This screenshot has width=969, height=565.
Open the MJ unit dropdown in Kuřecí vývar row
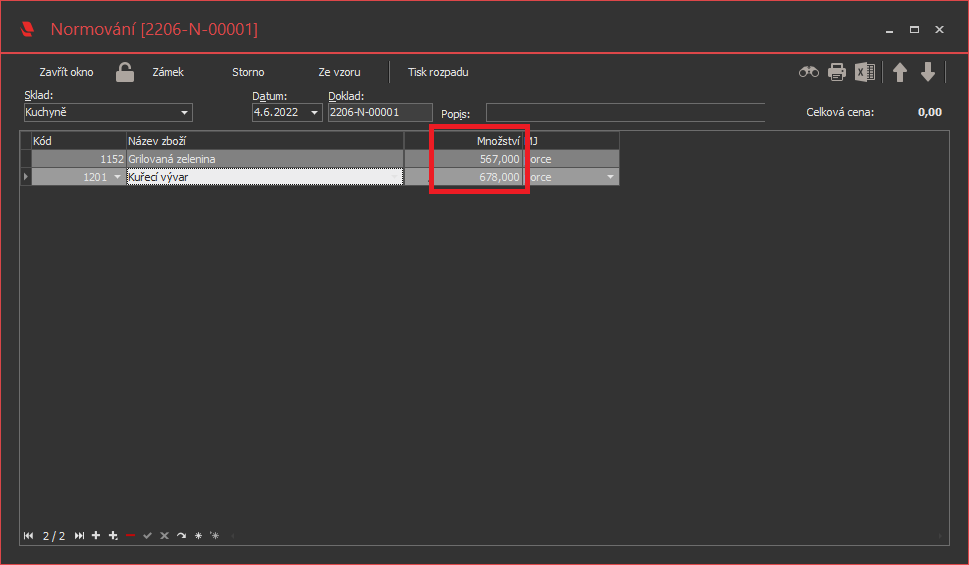click(611, 177)
